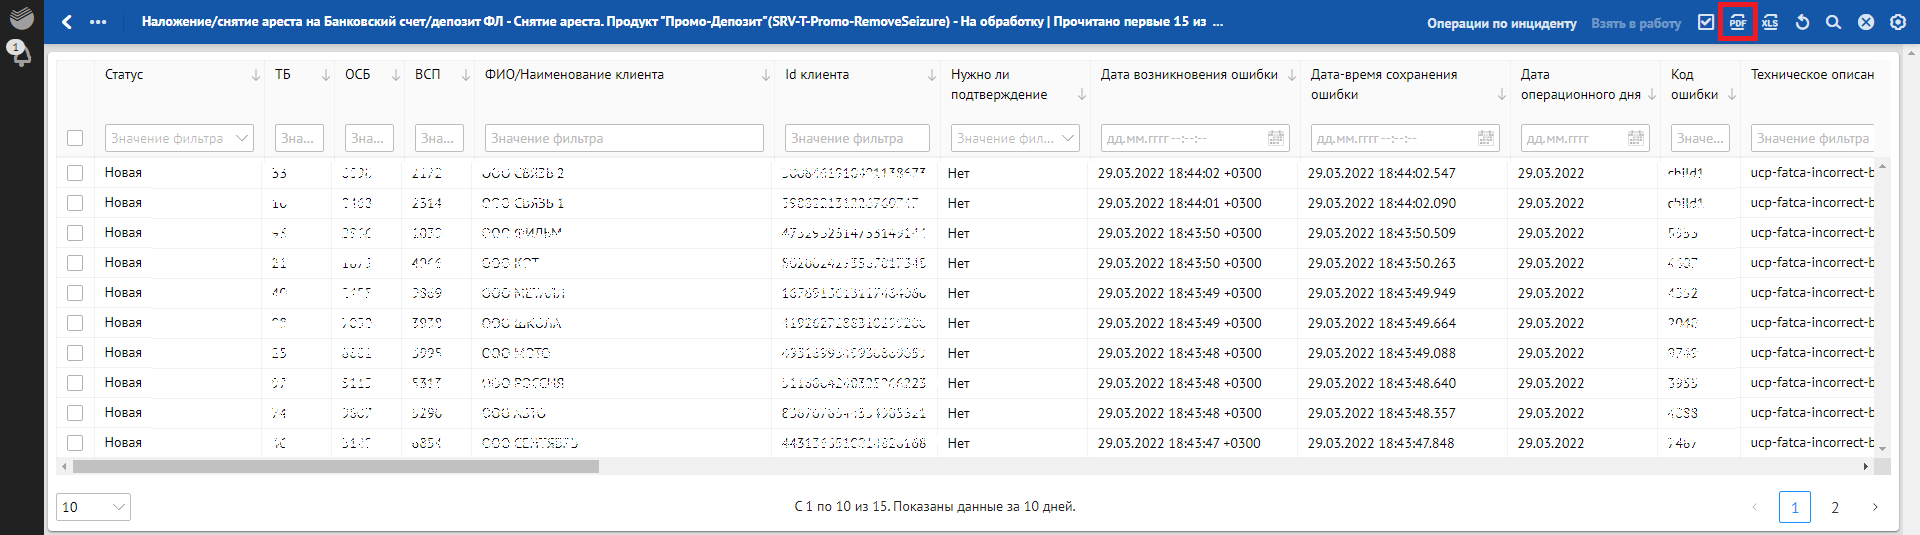Click the three-dots more options icon

[x=98, y=22]
